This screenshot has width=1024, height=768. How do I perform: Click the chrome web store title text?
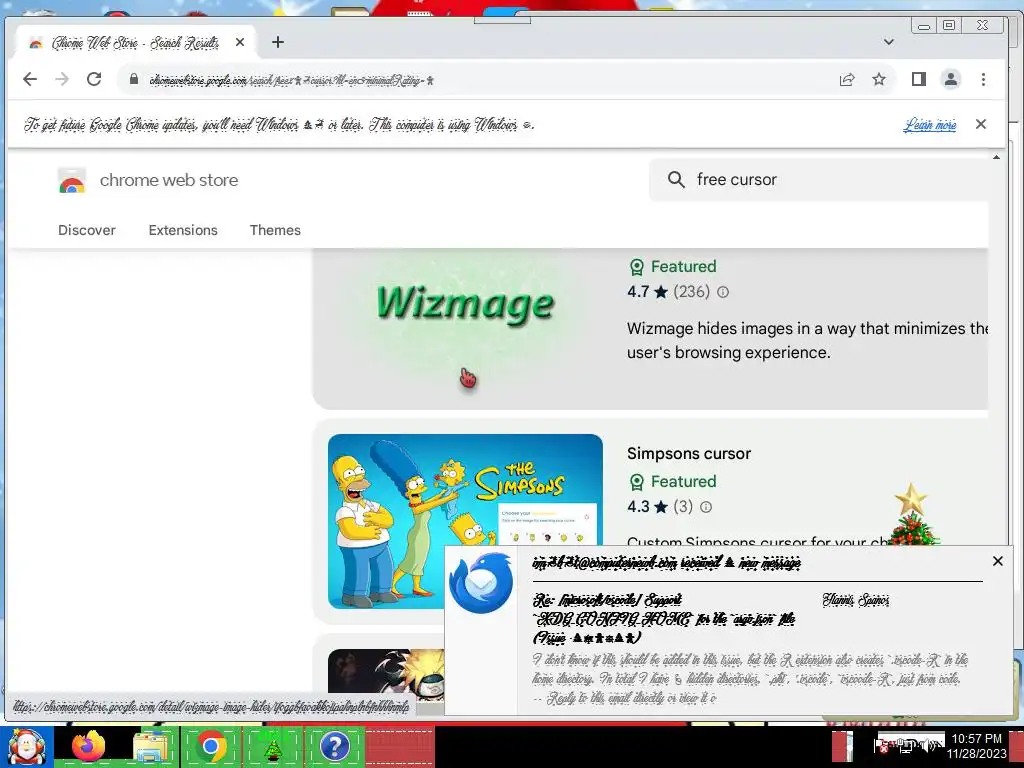[x=168, y=180]
